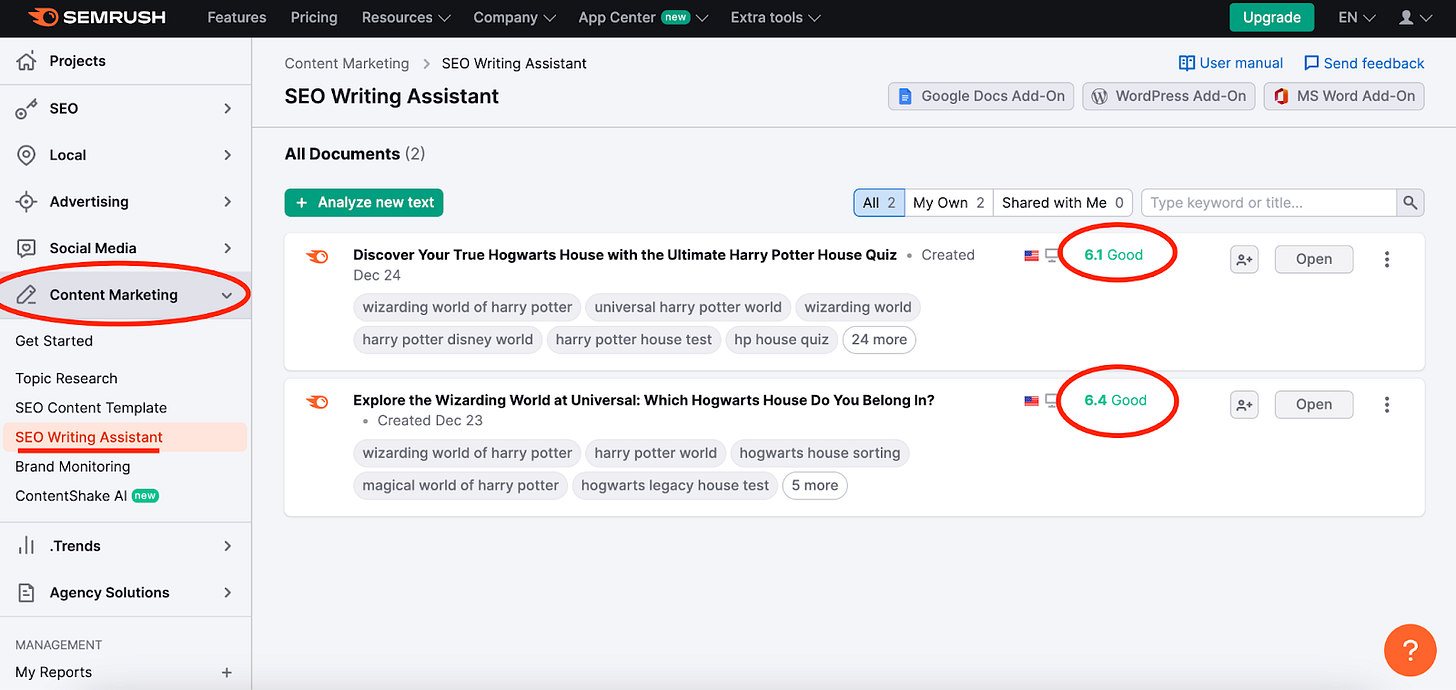Click the Social Media chat icon

click(x=27, y=248)
